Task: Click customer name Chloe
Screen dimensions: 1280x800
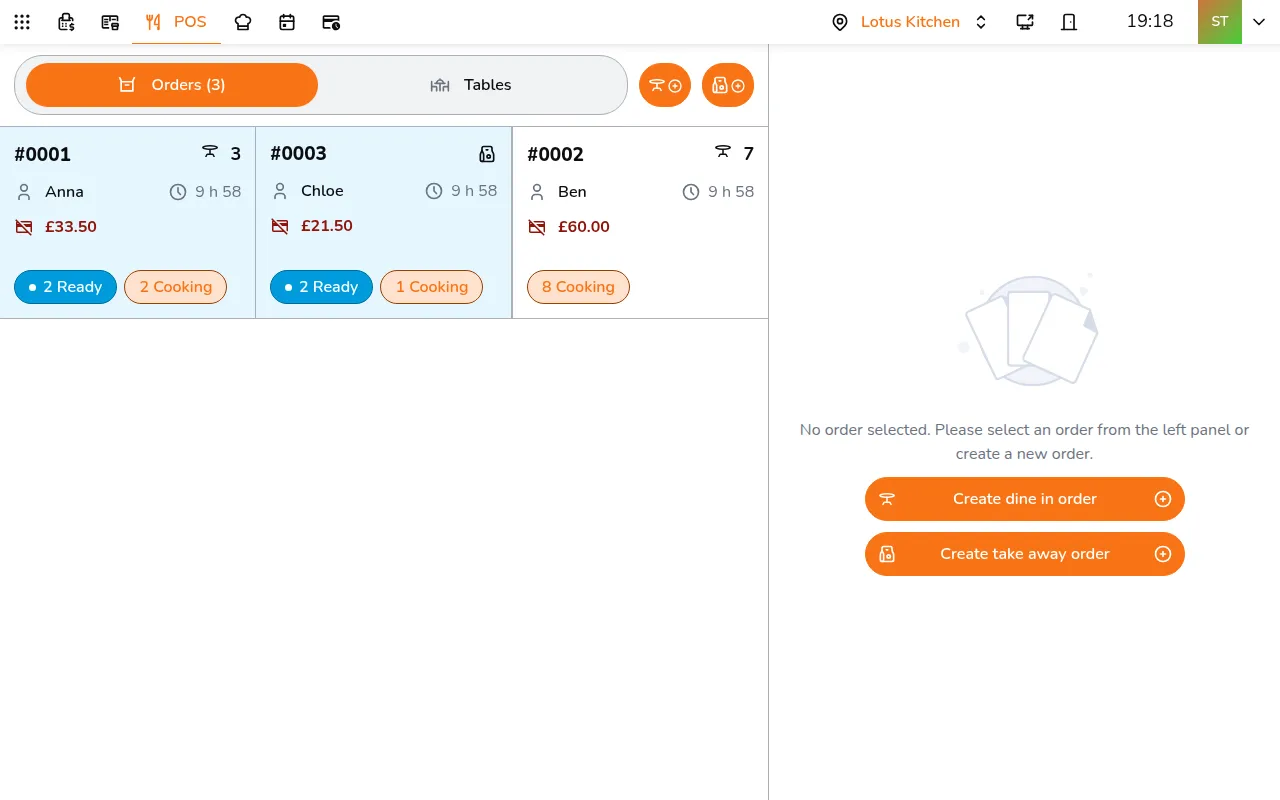Action: [x=322, y=191]
